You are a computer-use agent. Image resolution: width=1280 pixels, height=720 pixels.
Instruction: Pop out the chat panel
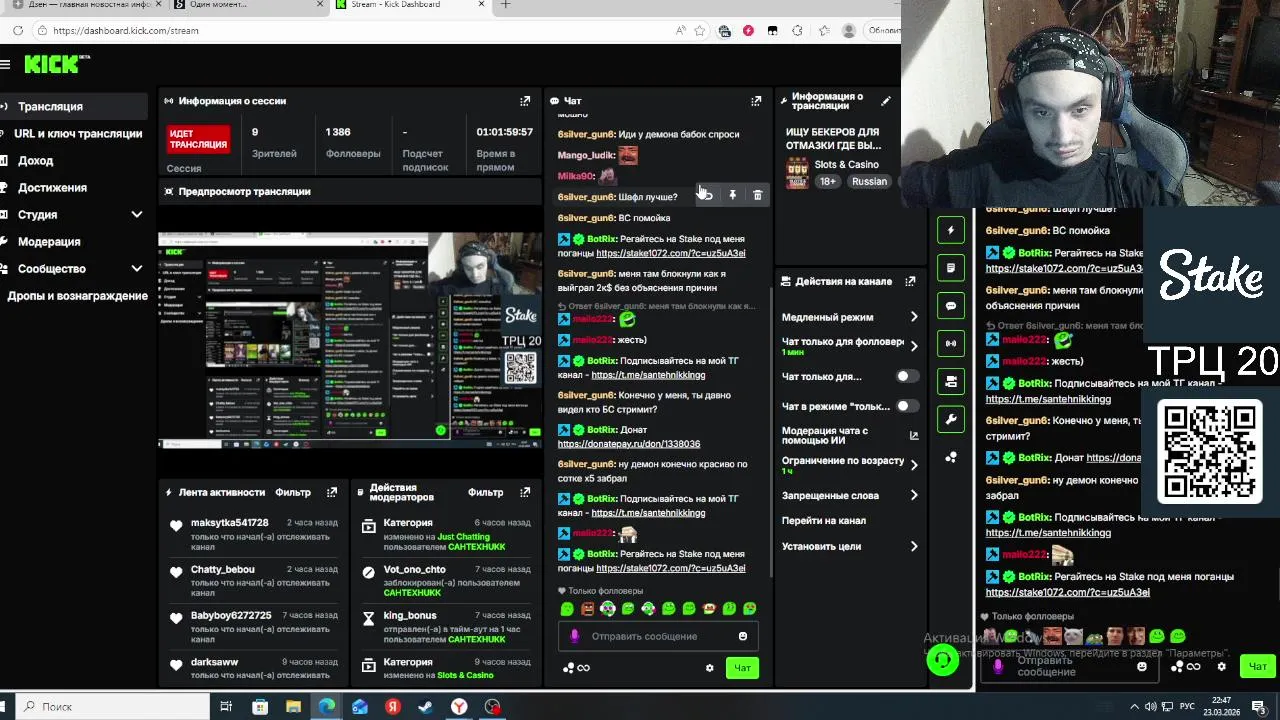tap(756, 101)
